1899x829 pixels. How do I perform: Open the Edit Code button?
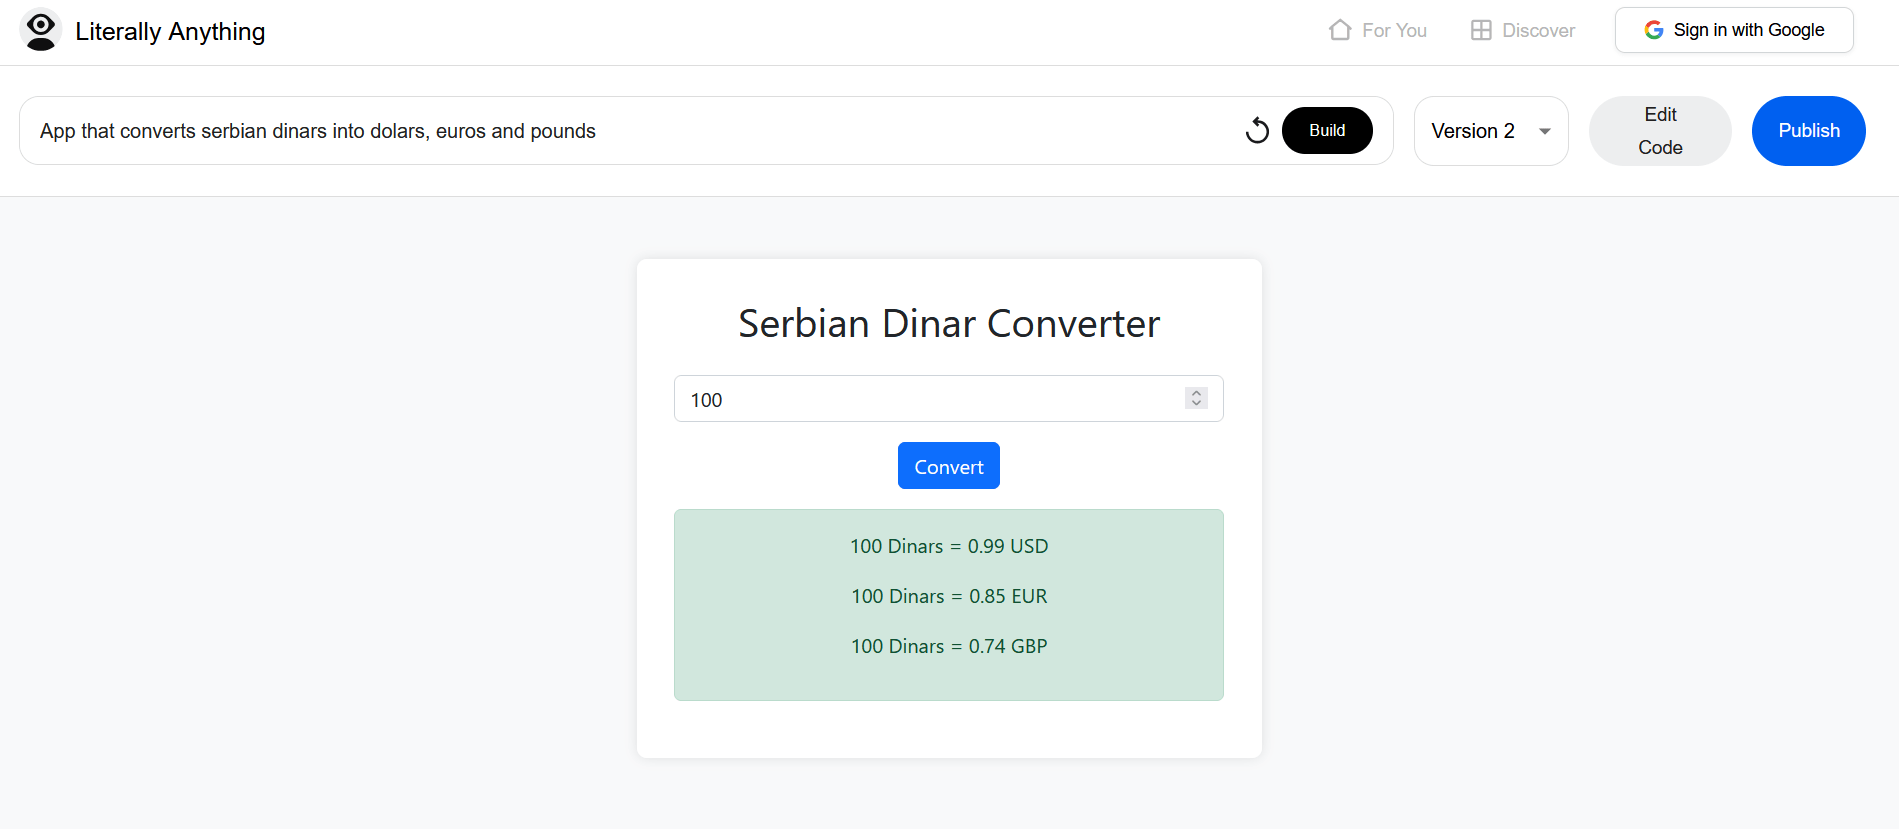coord(1660,131)
